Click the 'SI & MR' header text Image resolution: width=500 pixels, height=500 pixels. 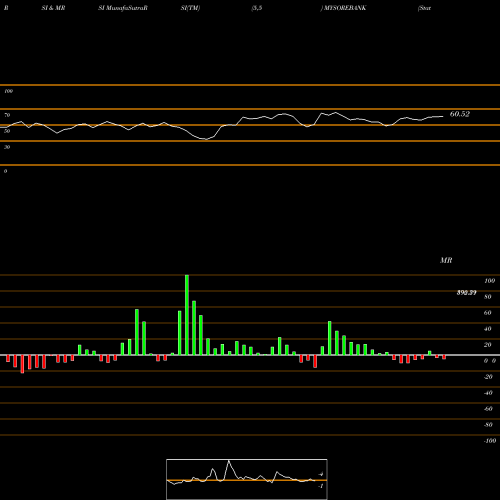point(53,8)
